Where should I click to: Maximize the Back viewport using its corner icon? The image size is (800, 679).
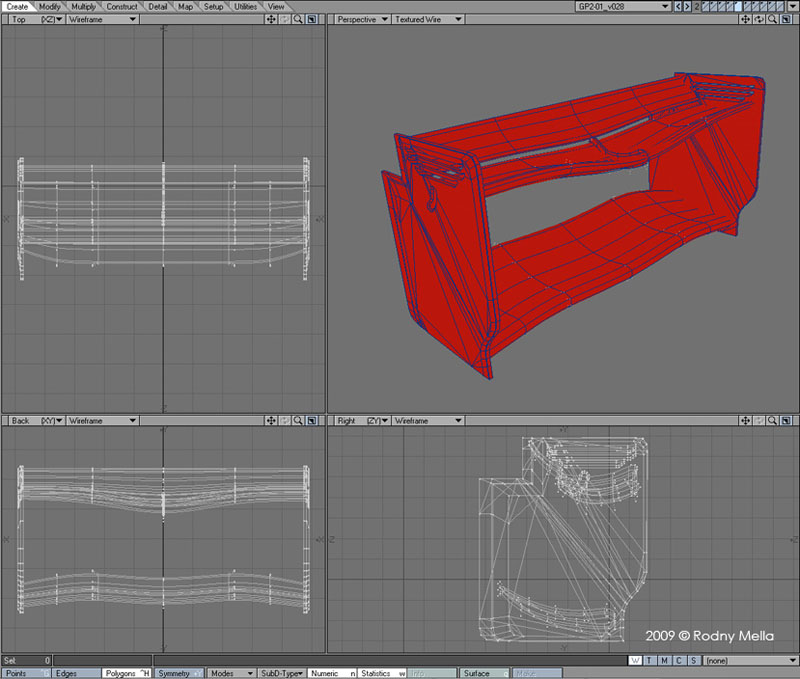pos(311,421)
